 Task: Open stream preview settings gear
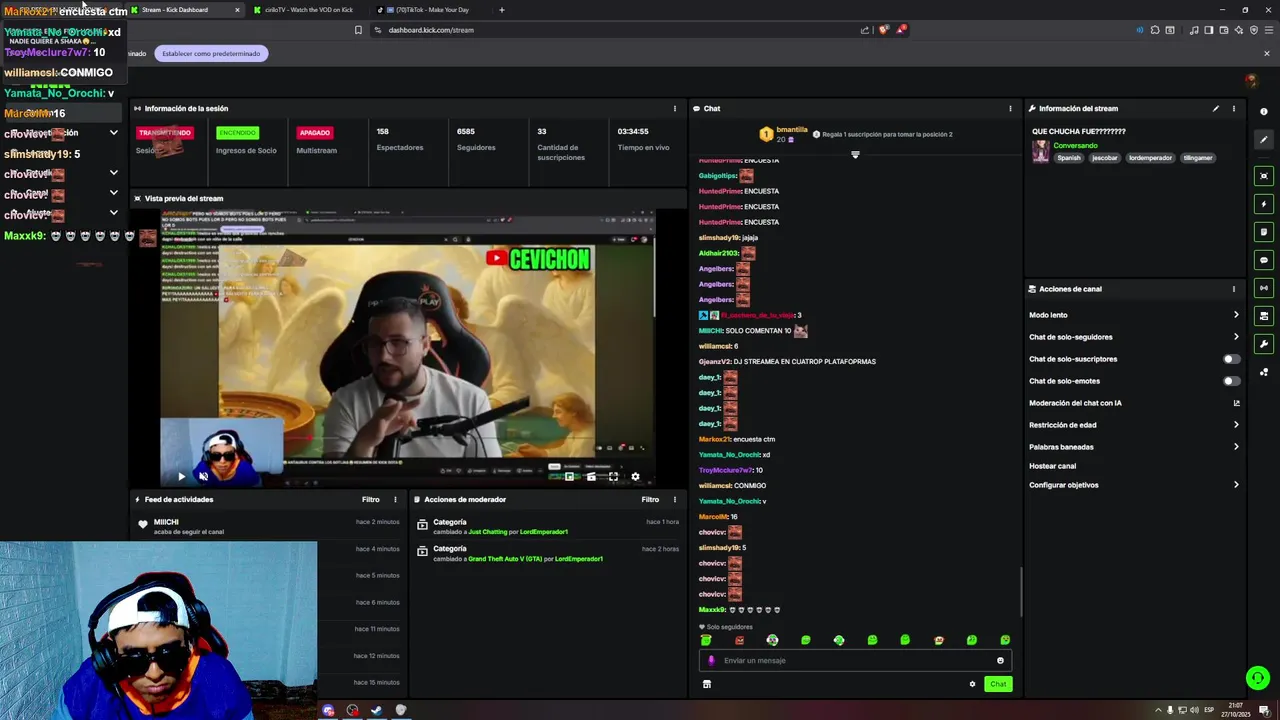point(635,476)
